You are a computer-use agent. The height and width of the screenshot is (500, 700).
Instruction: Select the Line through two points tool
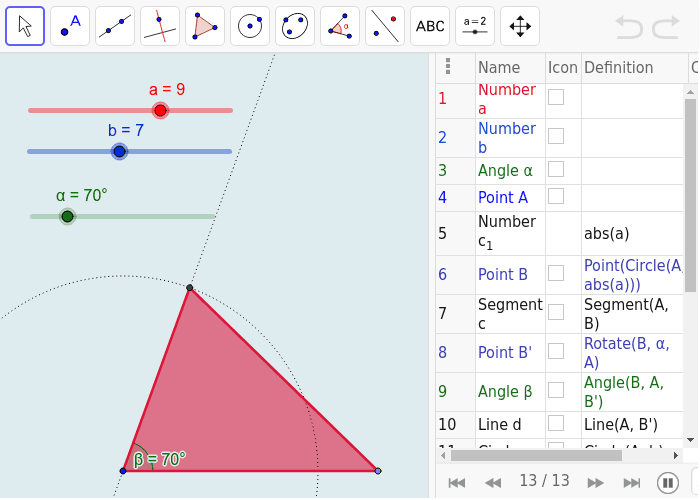[x=115, y=26]
